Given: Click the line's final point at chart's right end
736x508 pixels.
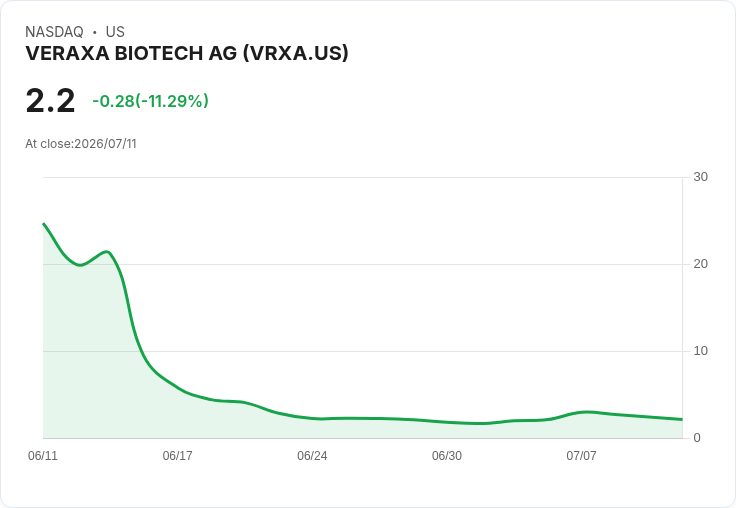Looking at the screenshot, I should click(x=682, y=419).
